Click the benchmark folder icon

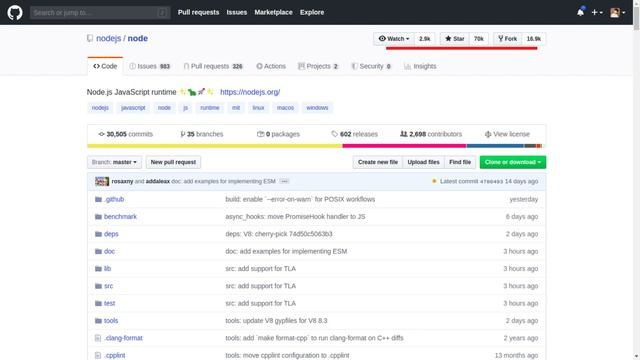tap(98, 217)
